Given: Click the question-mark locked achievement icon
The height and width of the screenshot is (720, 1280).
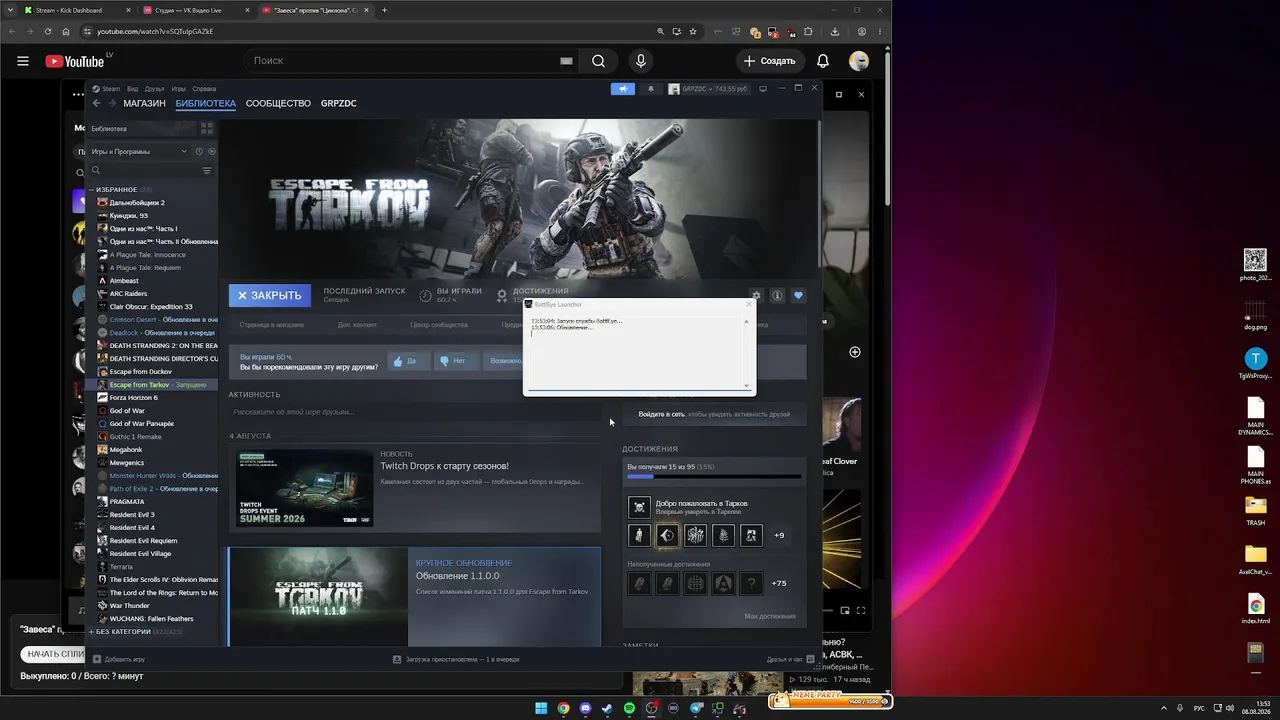Looking at the screenshot, I should [751, 583].
